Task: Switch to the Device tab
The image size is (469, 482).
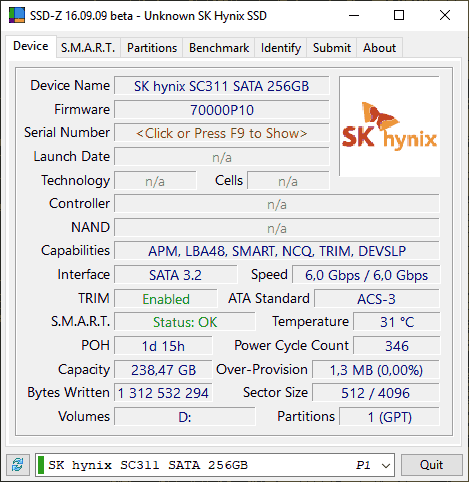Action: (x=31, y=46)
